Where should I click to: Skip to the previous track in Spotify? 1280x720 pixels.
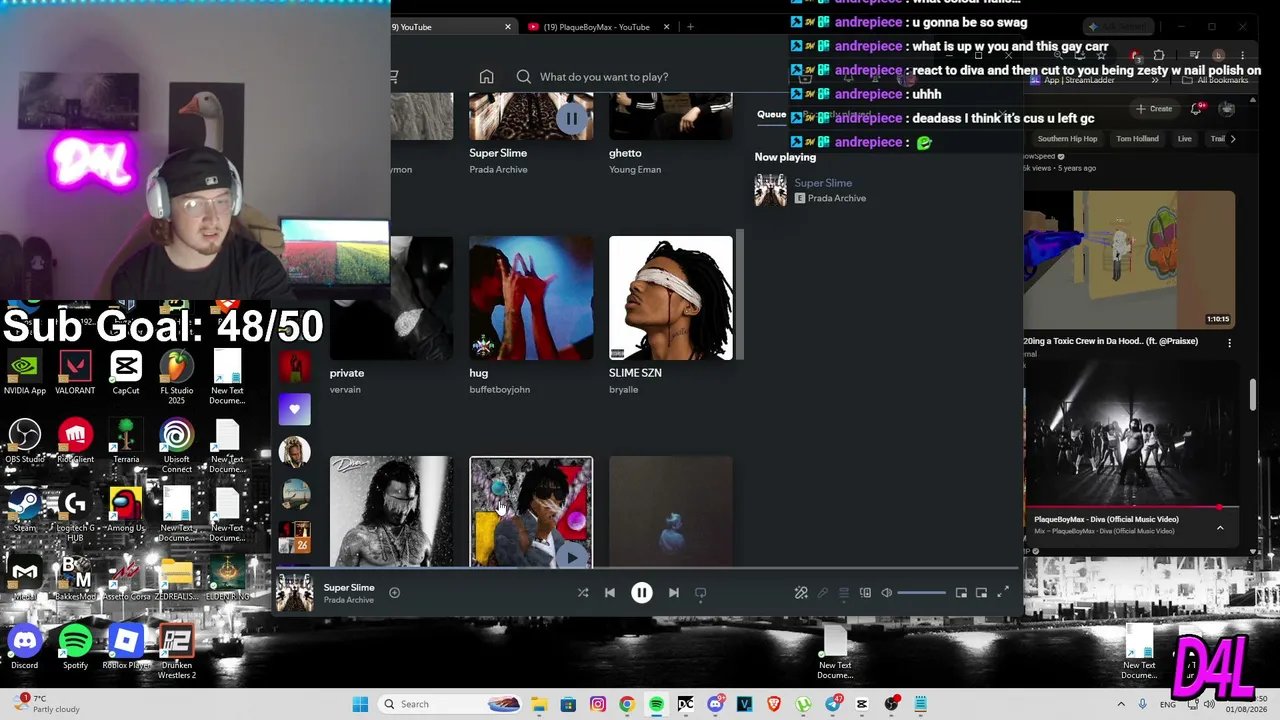610,593
